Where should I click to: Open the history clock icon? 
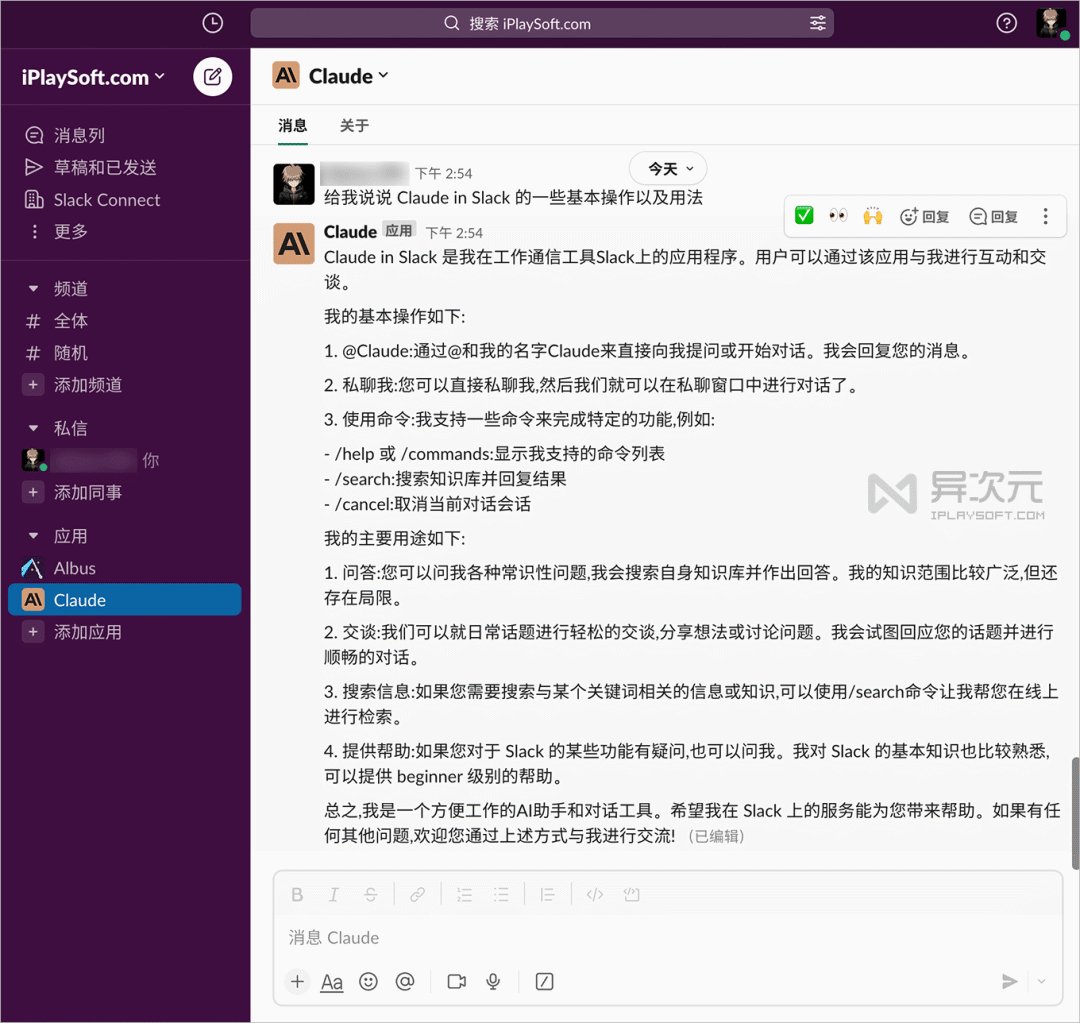tap(213, 23)
